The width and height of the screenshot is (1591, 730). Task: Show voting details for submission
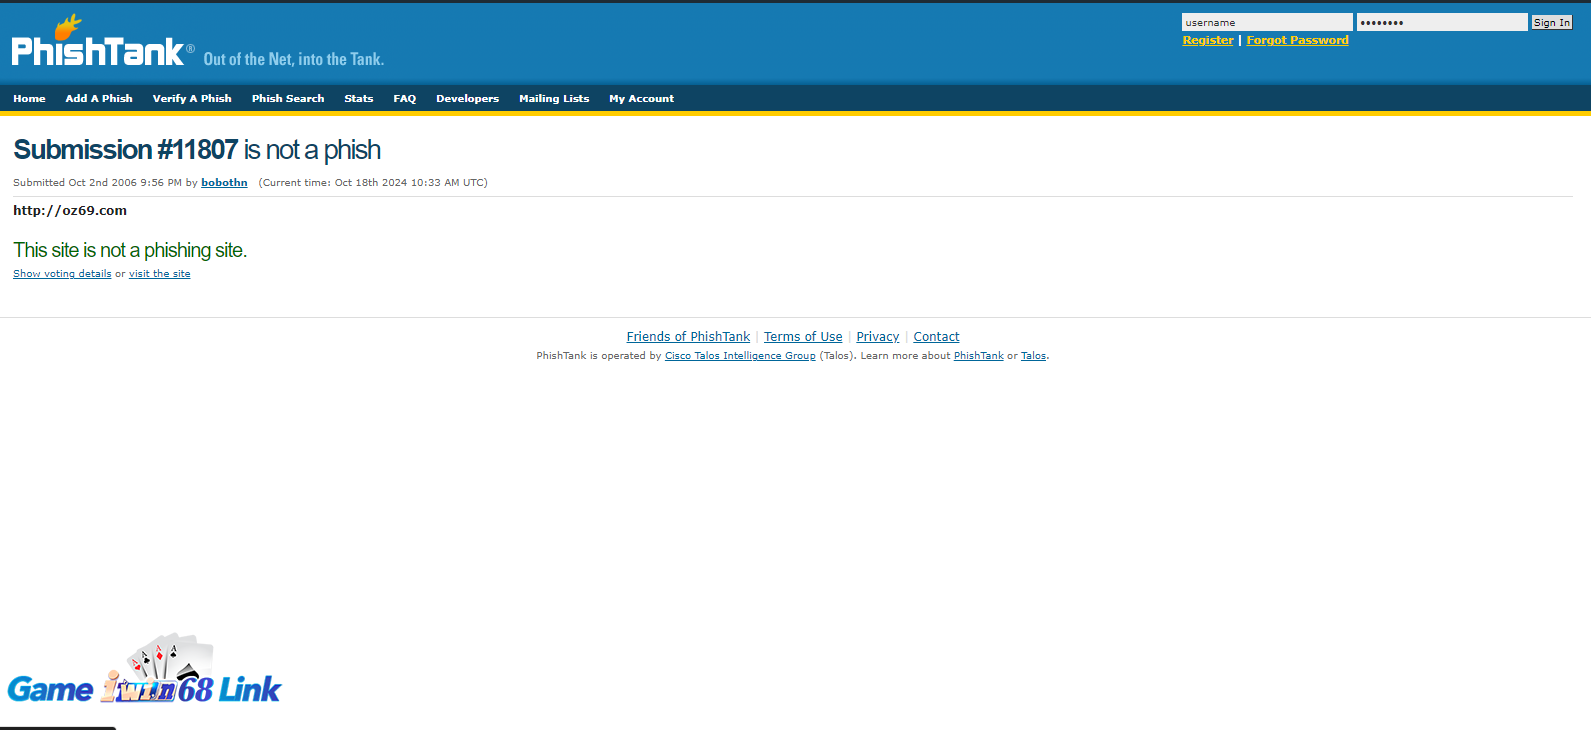(x=62, y=274)
